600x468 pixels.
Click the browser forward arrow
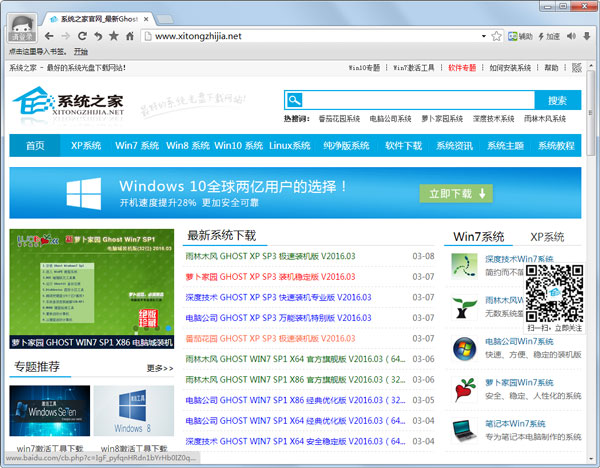(x=65, y=36)
